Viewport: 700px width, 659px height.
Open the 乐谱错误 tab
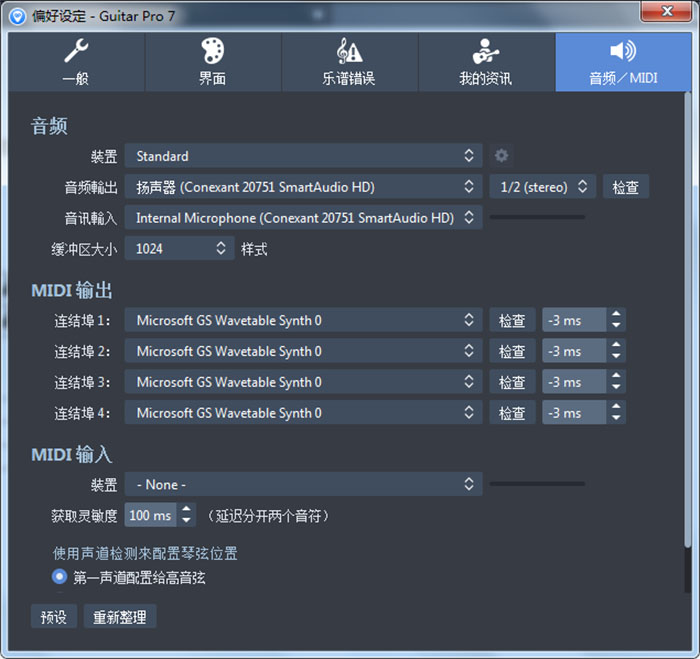350,62
